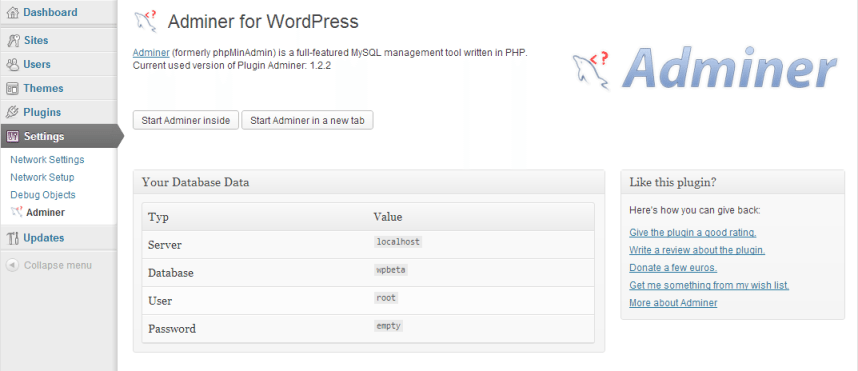Open Network Settings submenu item
Viewport: 858px width, 371px height.
click(48, 160)
